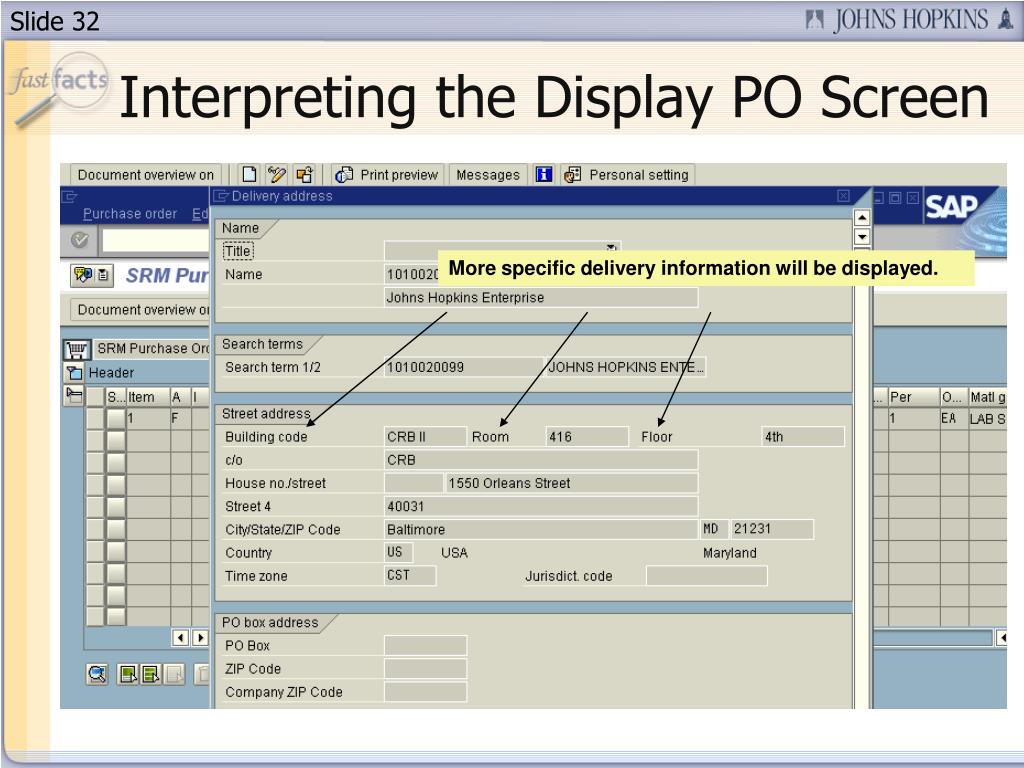Click the command input field beside checkmark
The height and width of the screenshot is (768, 1024).
click(x=155, y=240)
